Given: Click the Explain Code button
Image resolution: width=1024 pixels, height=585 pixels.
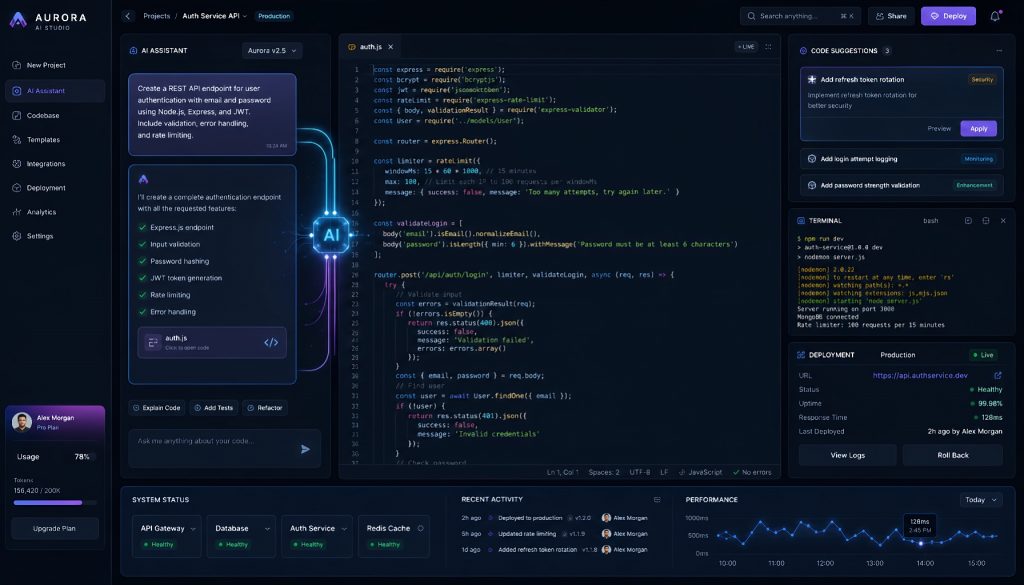Looking at the screenshot, I should [157, 408].
